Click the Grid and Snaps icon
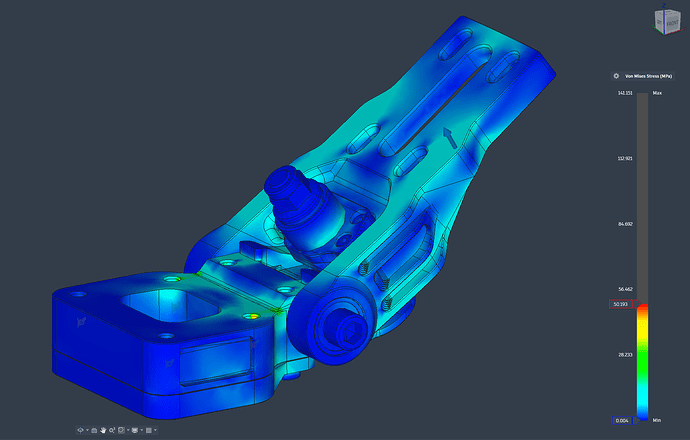Image resolution: width=690 pixels, height=440 pixels. 148,431
